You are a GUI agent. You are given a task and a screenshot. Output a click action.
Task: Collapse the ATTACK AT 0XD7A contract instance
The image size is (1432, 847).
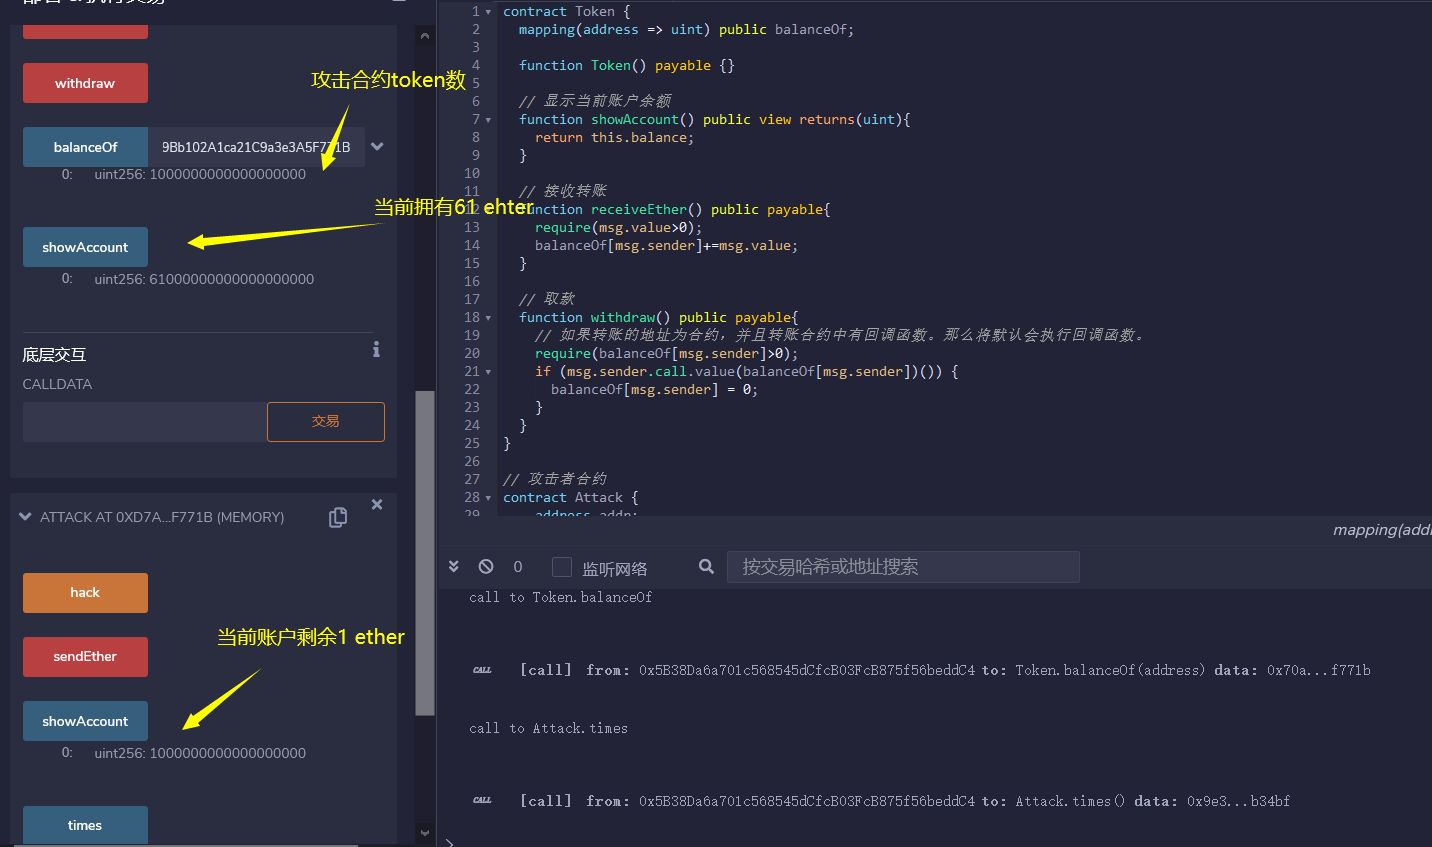pos(25,517)
